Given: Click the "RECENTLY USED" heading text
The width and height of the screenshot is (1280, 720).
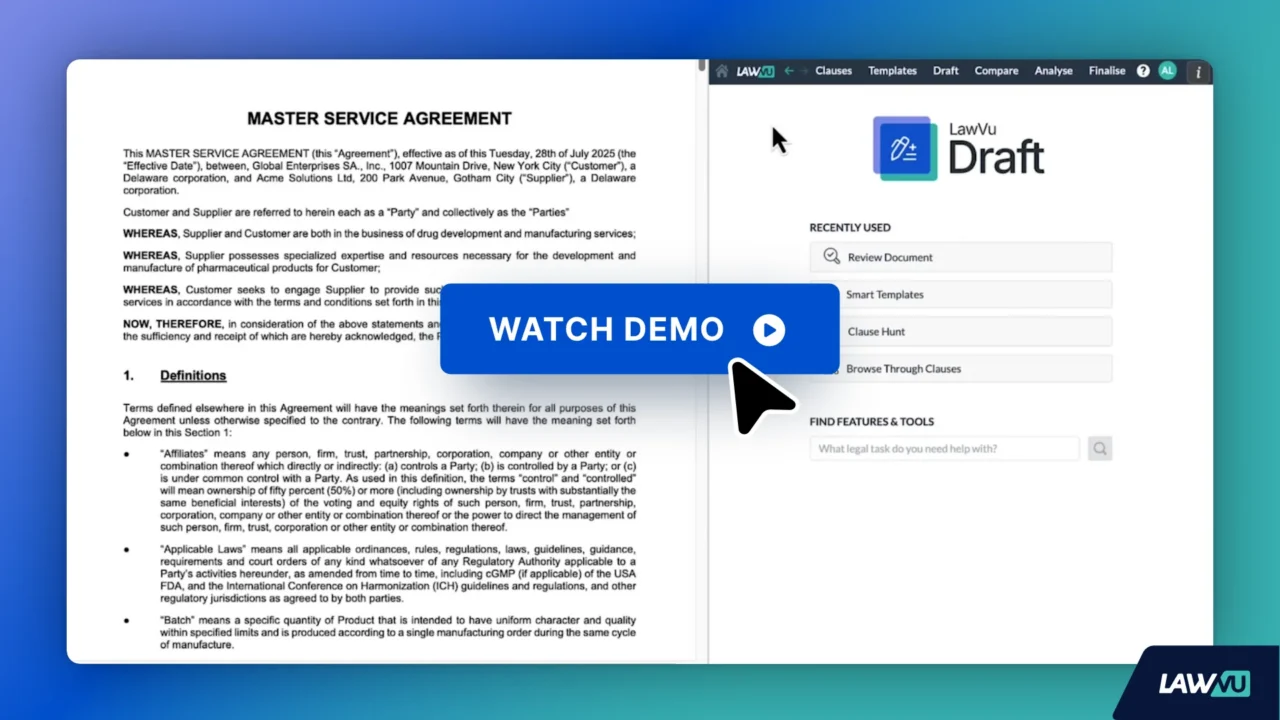Looking at the screenshot, I should tap(850, 227).
